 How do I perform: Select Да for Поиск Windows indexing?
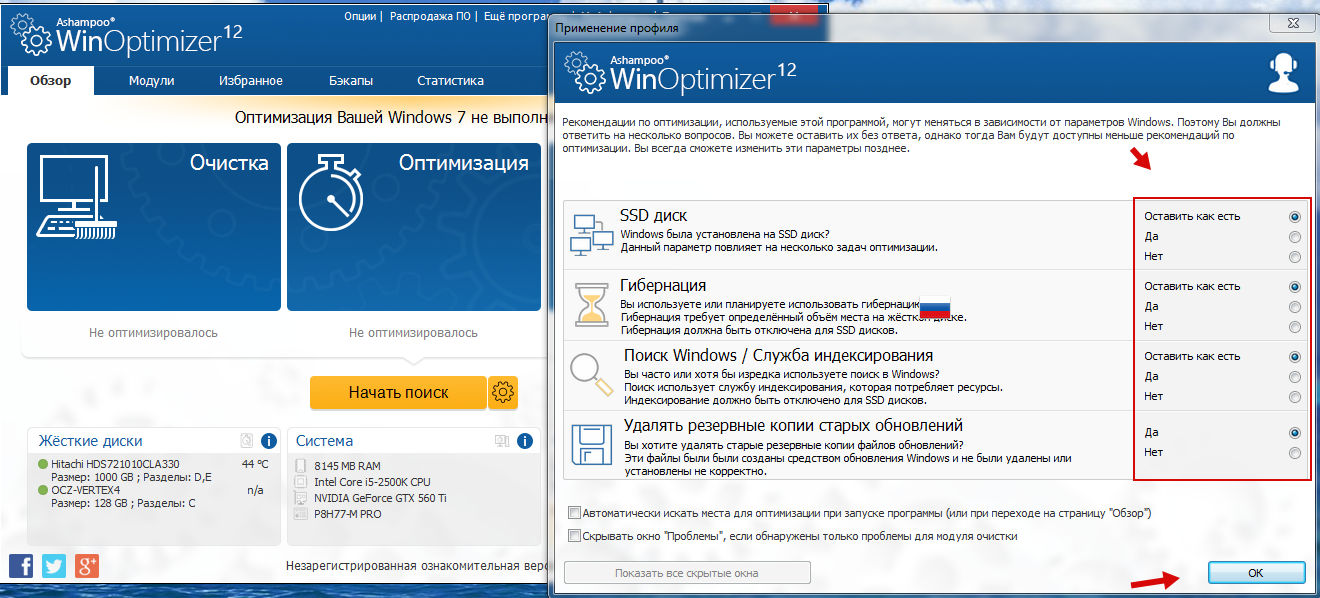click(1295, 377)
